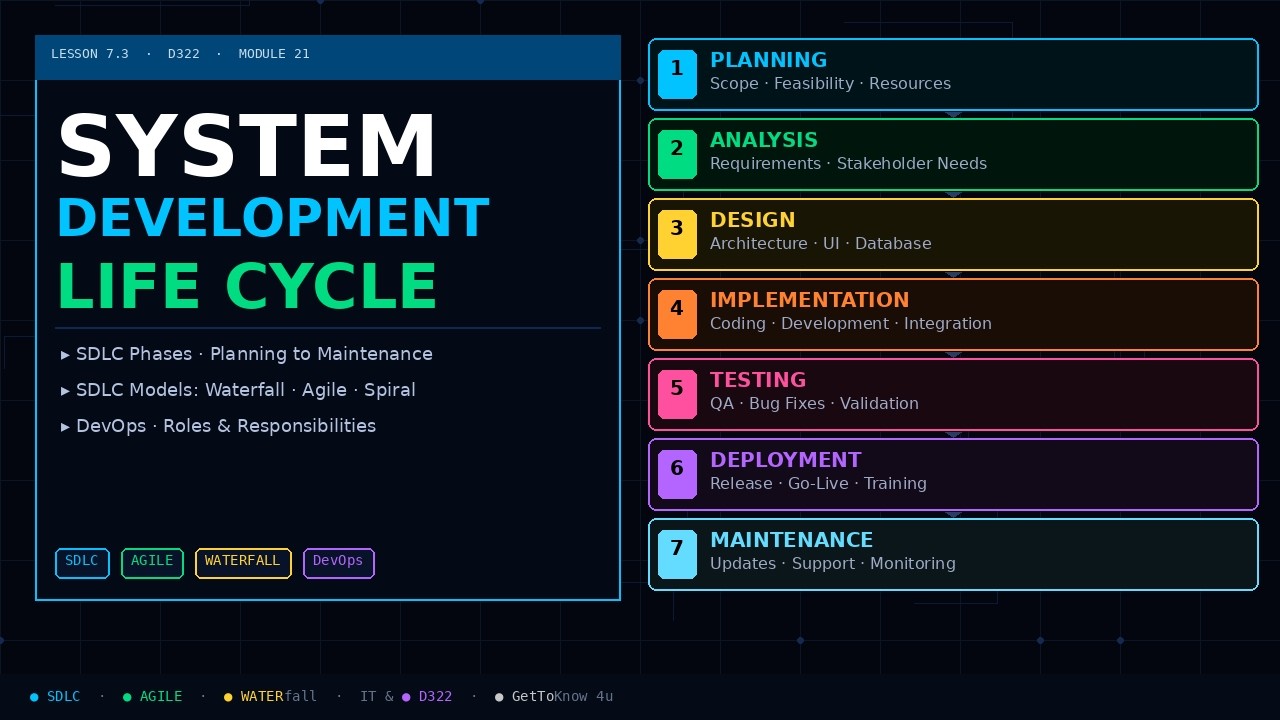Click the 'GetToKnow 4u' footer text
The image size is (1280, 720).
pos(562,697)
